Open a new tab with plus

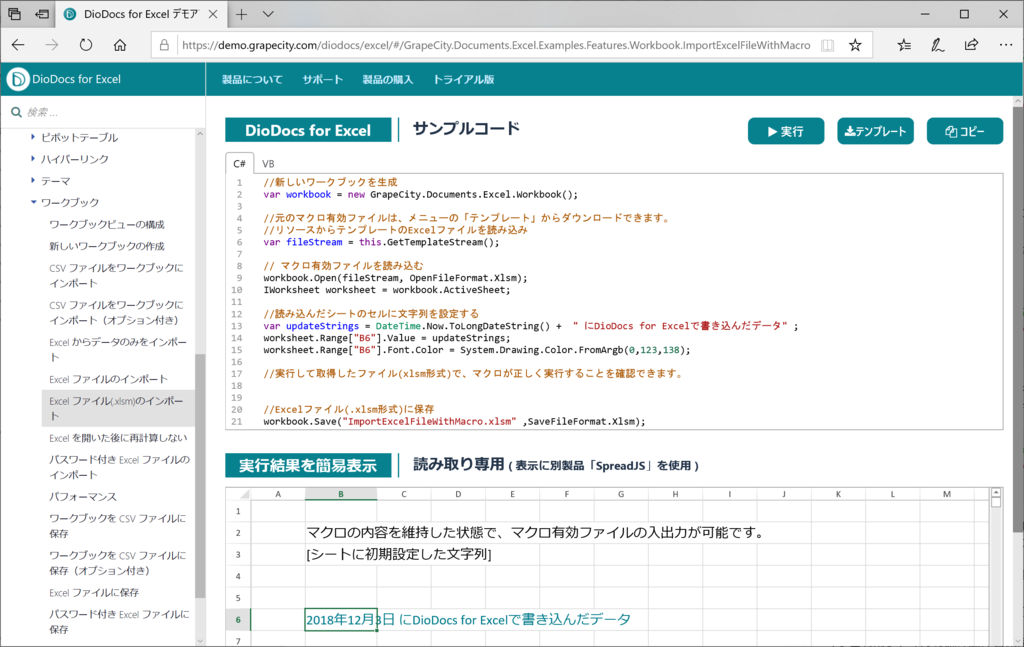242,14
